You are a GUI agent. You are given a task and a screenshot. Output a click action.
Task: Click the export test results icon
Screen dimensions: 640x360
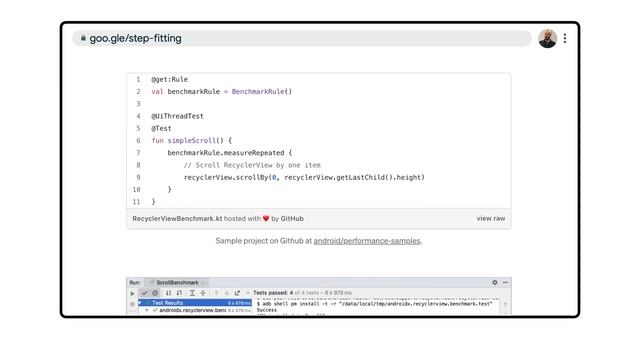tap(237, 293)
